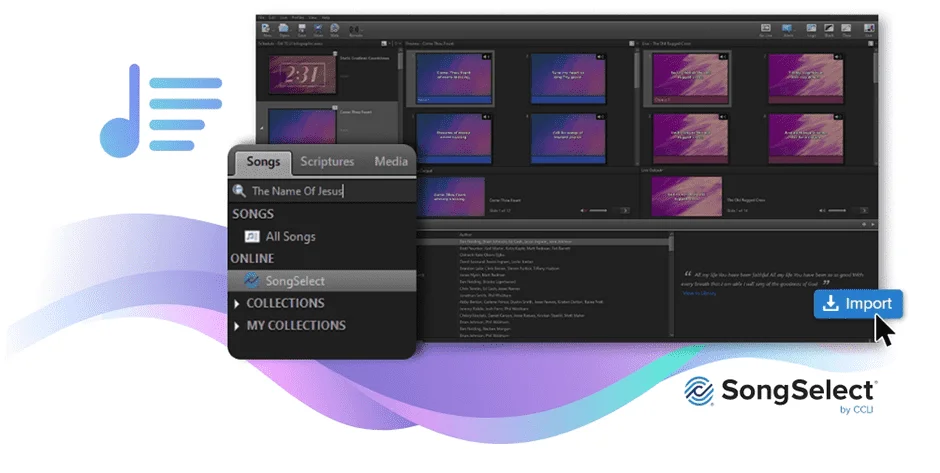
Task: Click the Live output next-slide arrow button
Action: (863, 210)
